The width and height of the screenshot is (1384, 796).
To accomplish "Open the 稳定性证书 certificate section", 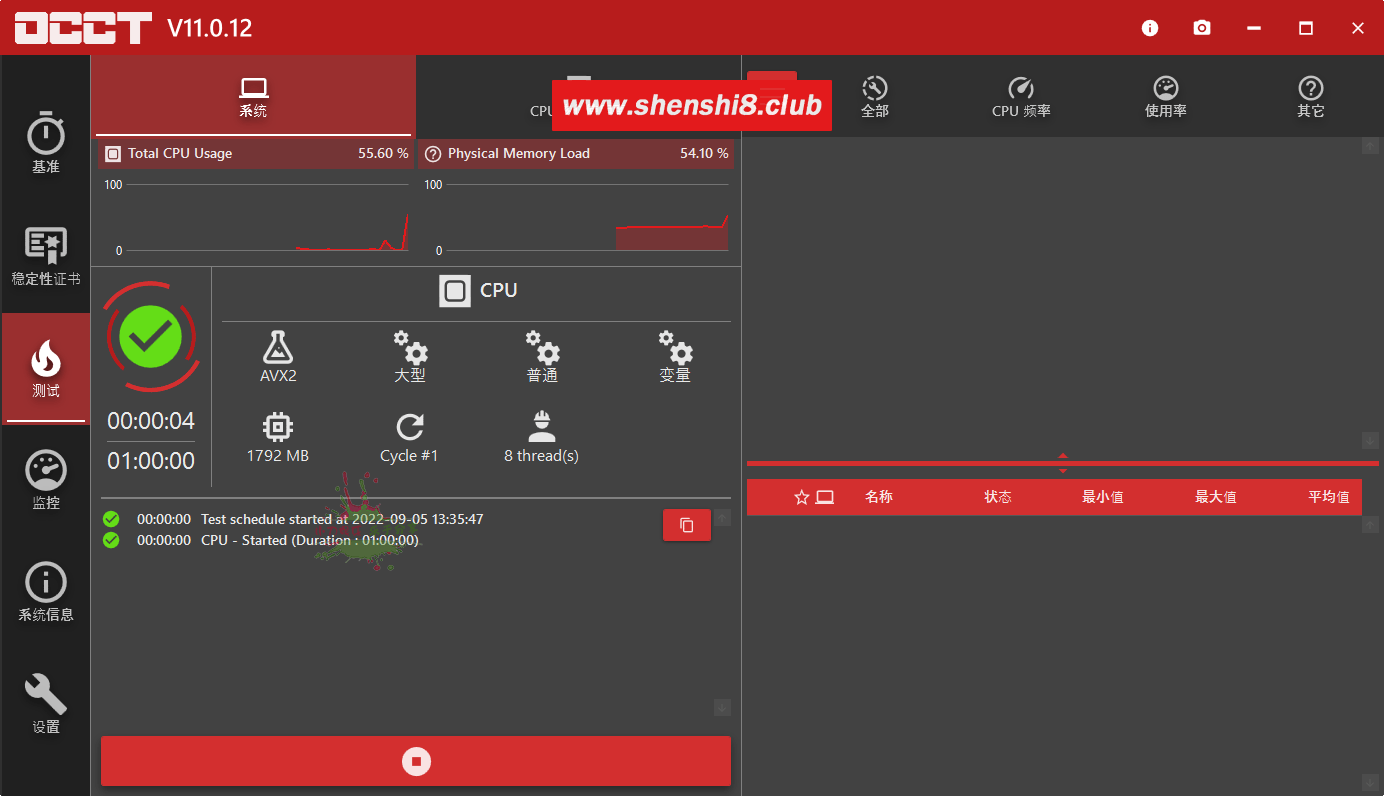I will (45, 255).
